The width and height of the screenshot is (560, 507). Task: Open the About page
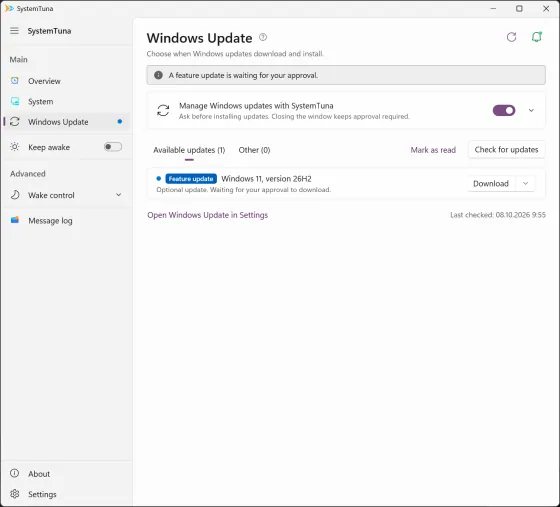[66, 474]
